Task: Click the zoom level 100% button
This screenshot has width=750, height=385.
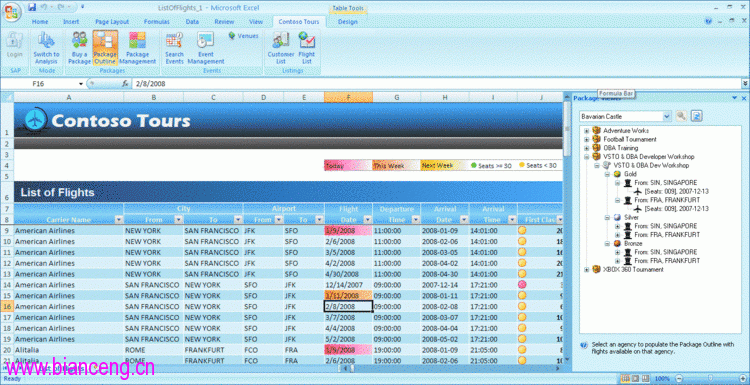Action: click(662, 379)
